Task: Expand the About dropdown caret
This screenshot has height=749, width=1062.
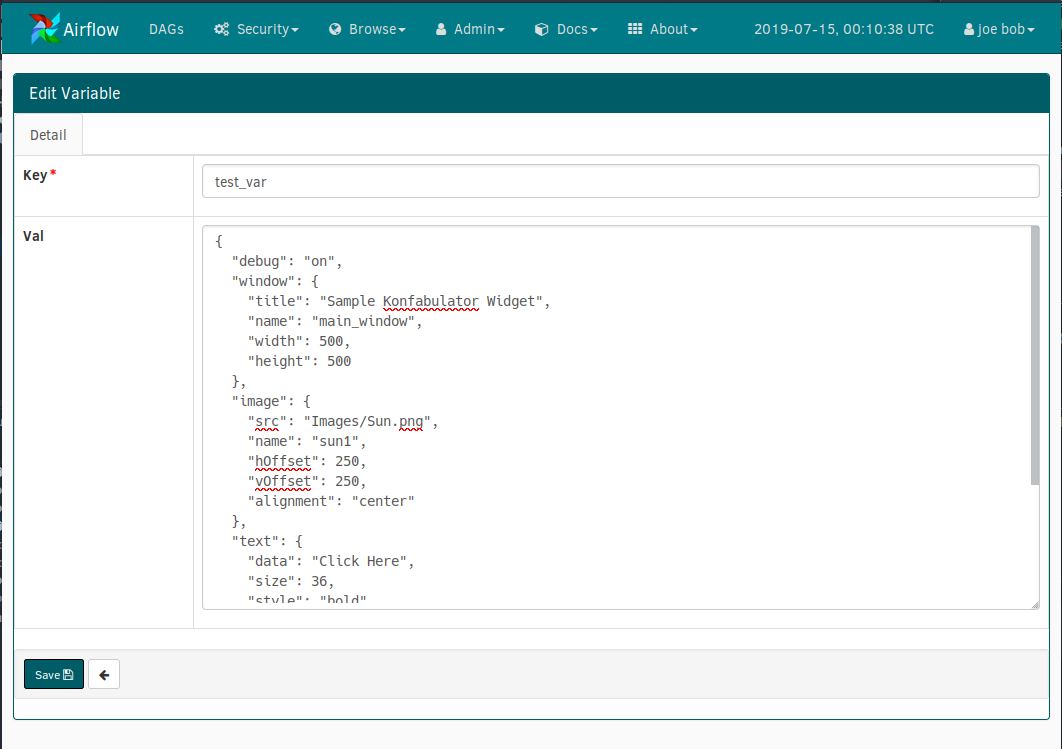Action: click(694, 30)
